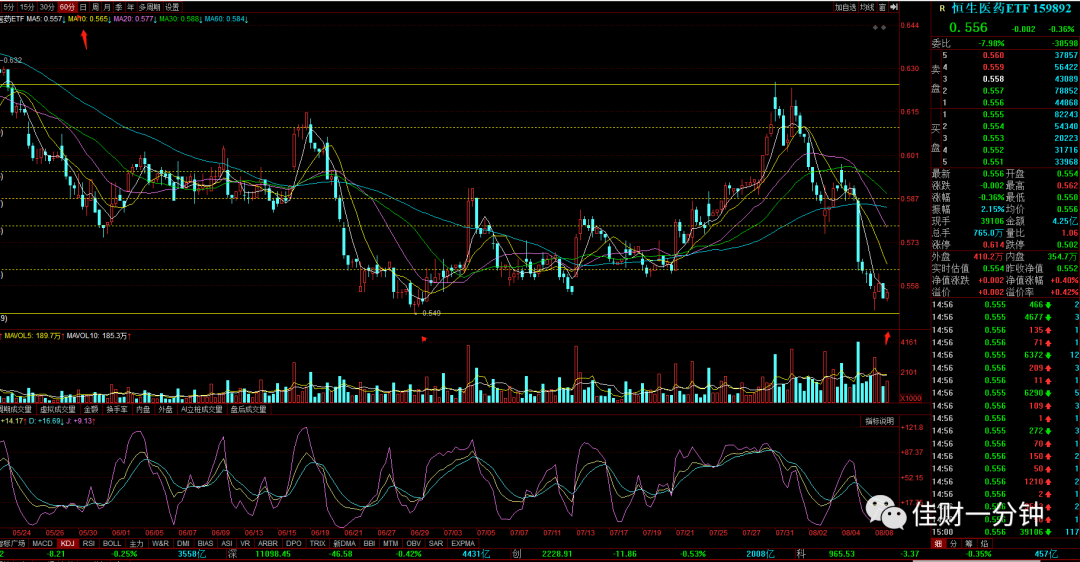Open chart 设置 settings
The width and height of the screenshot is (1080, 562).
coord(172,7)
